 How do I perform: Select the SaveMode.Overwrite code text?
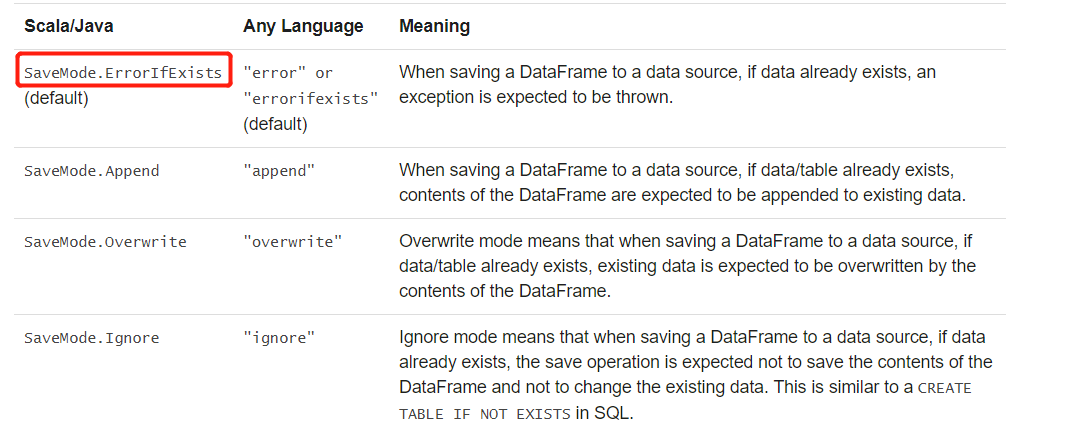point(105,242)
